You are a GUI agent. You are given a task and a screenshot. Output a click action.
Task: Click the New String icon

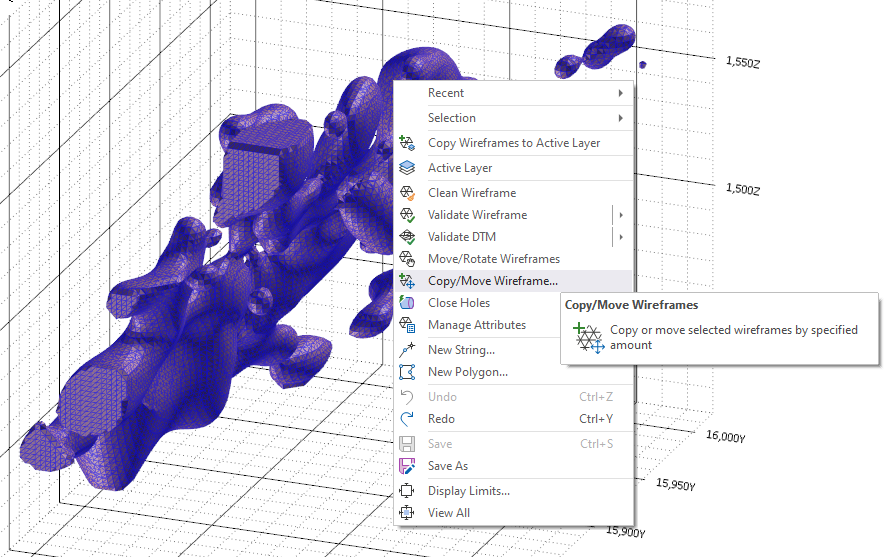pyautogui.click(x=407, y=350)
